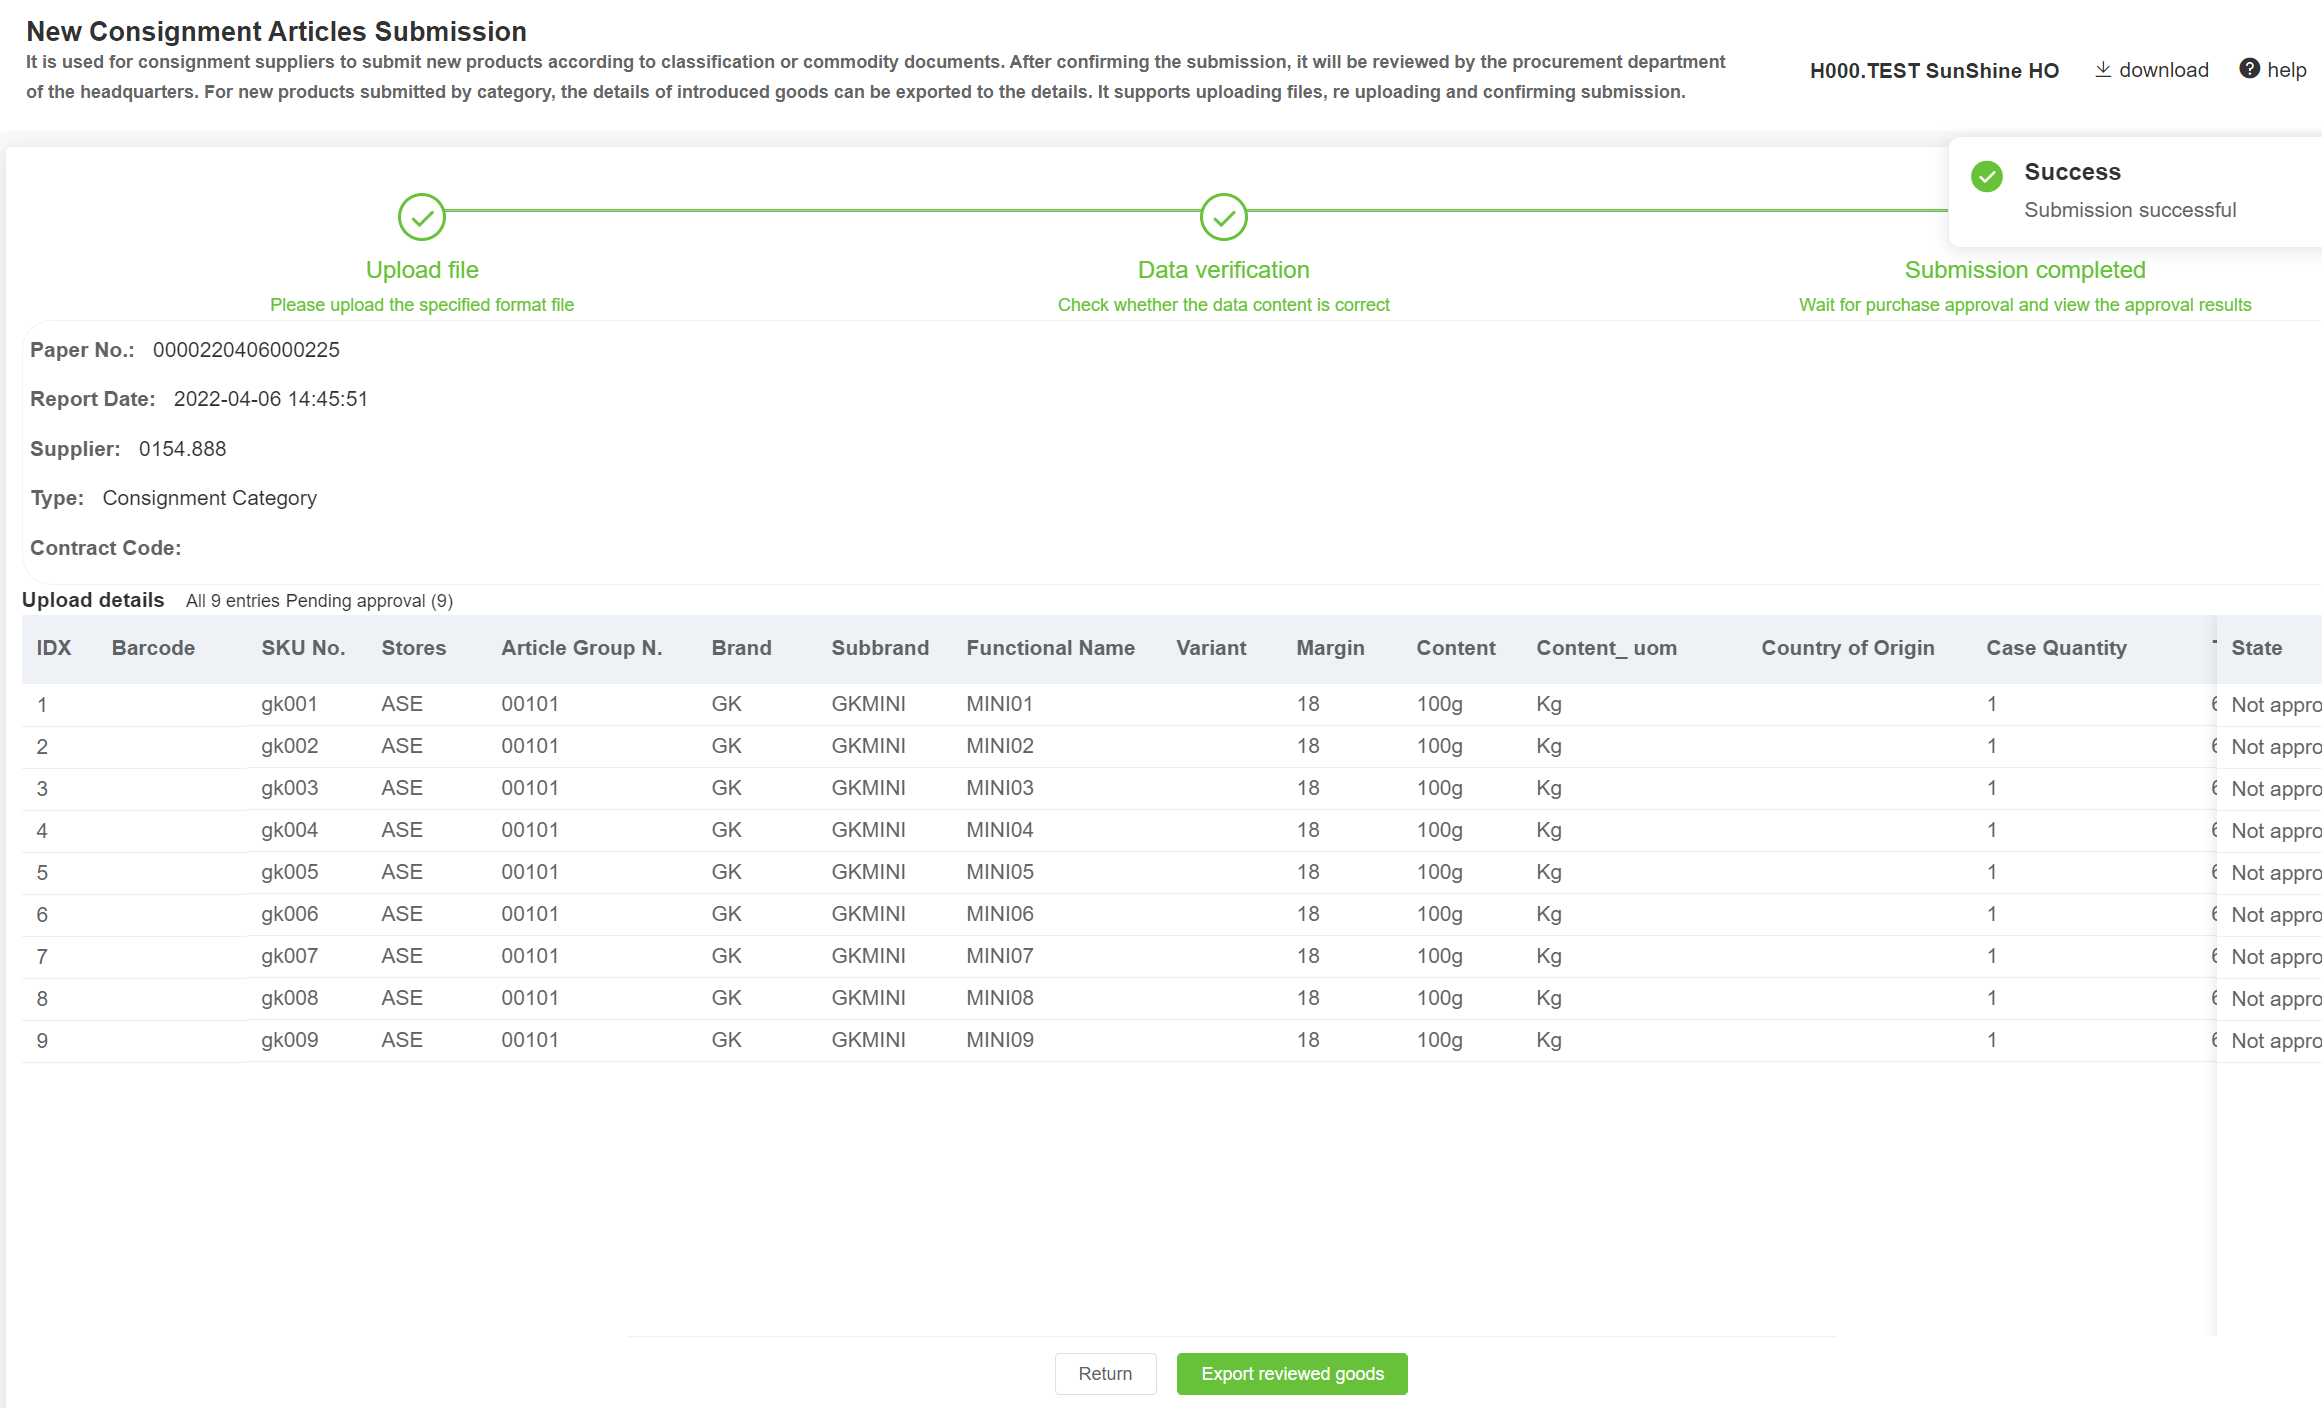The image size is (2322, 1408).
Task: Click Export reviewed goods button
Action: pyautogui.click(x=1292, y=1374)
